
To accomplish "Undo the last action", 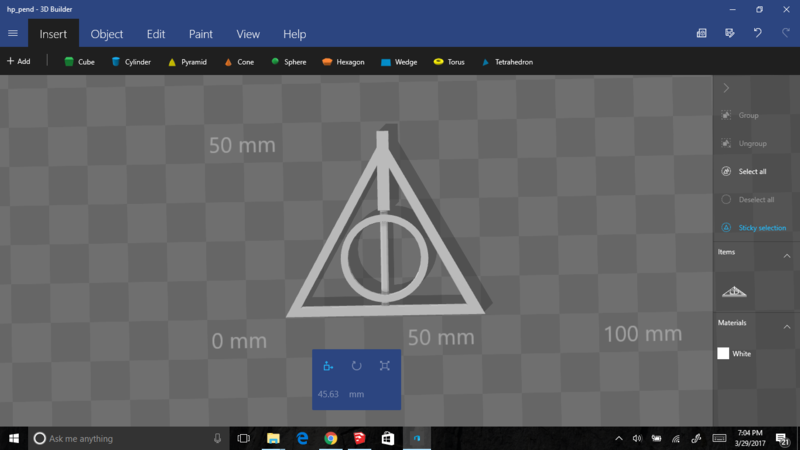I will 758,33.
